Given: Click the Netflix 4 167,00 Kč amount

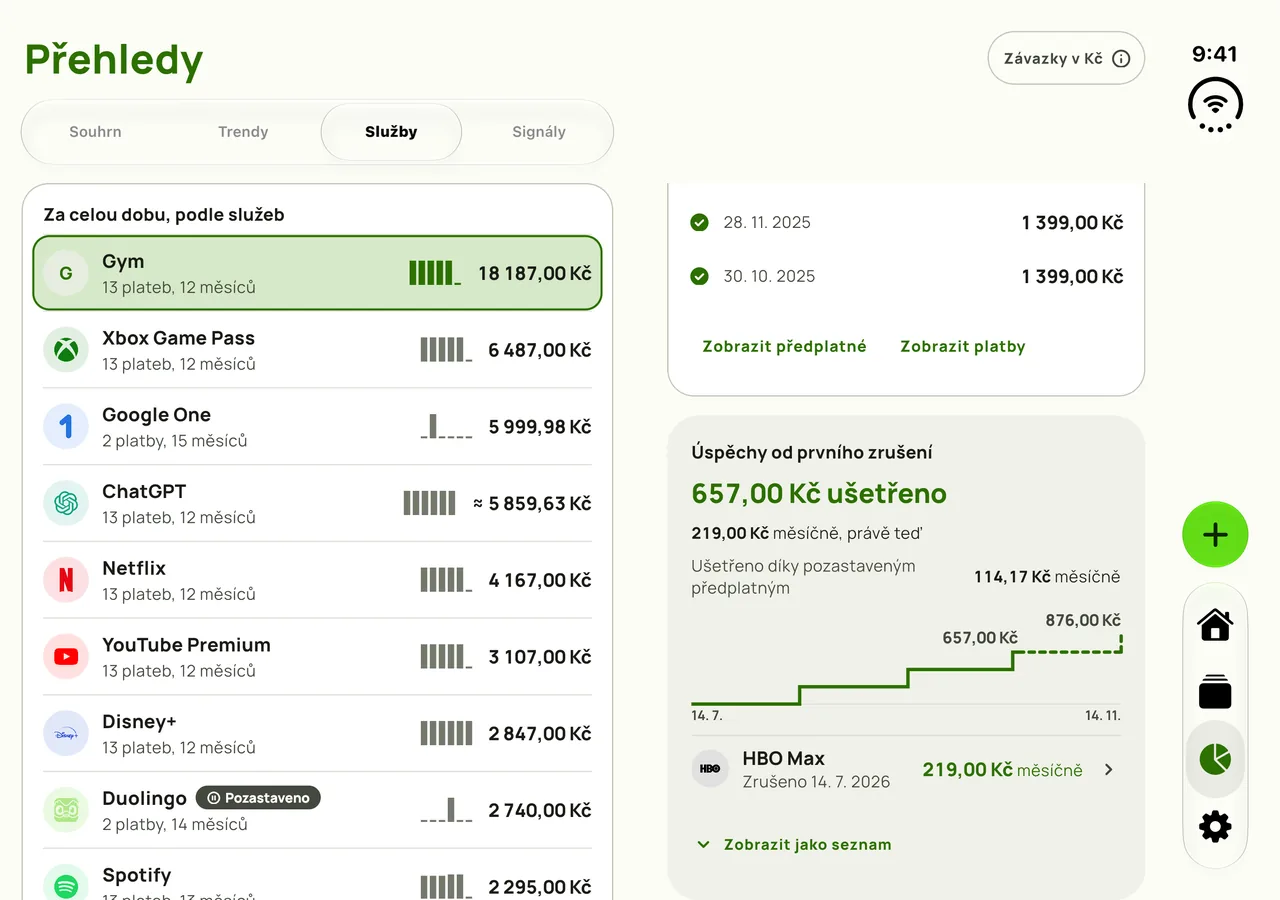Looking at the screenshot, I should (x=540, y=580).
